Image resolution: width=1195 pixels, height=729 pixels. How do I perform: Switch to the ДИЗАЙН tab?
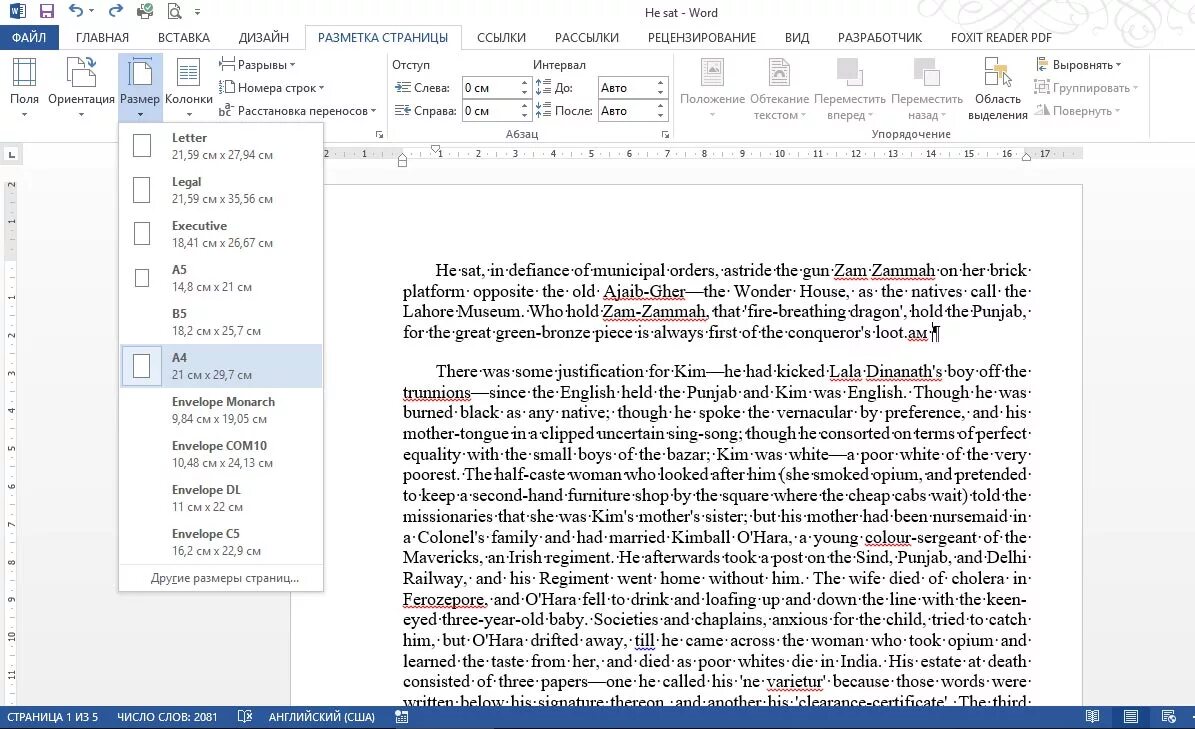[264, 37]
